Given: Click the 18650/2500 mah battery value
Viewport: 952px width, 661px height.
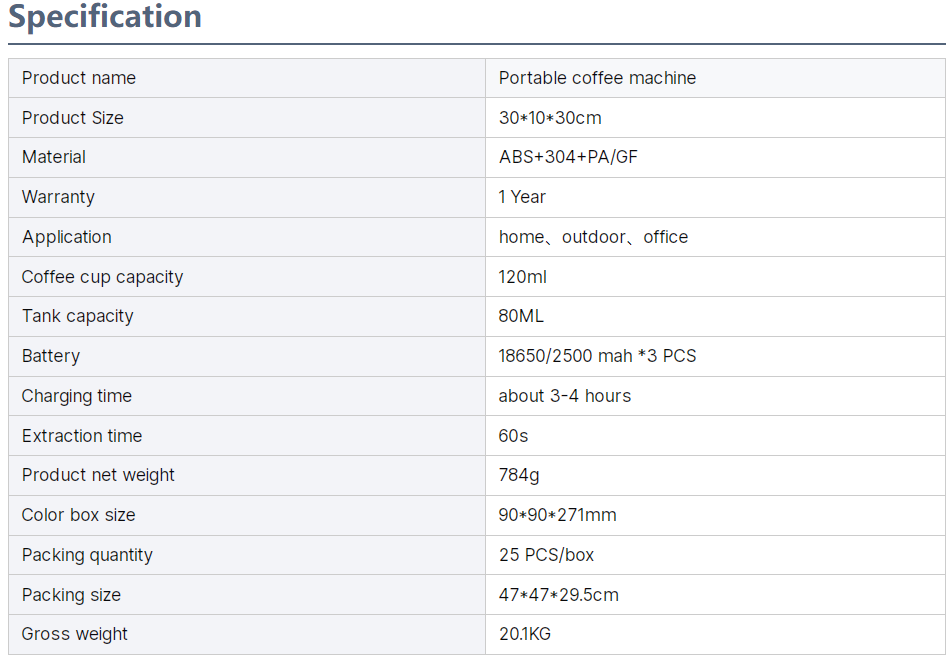Looking at the screenshot, I should (x=597, y=356).
